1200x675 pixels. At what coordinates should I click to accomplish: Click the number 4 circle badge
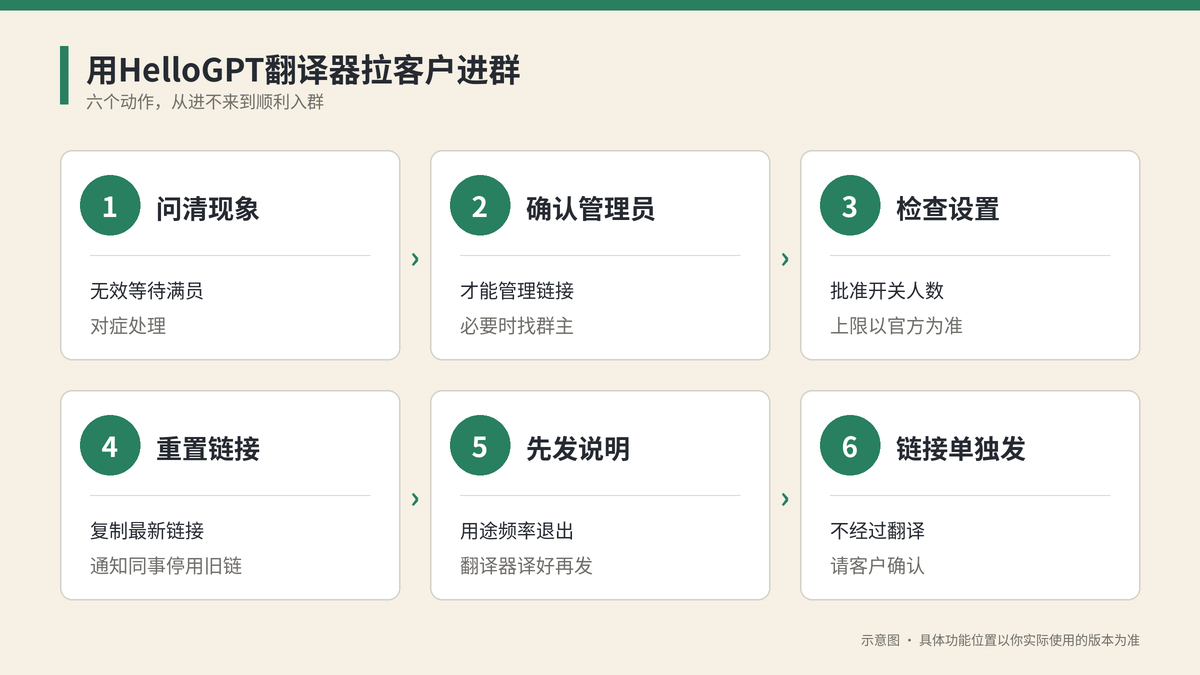click(x=110, y=446)
